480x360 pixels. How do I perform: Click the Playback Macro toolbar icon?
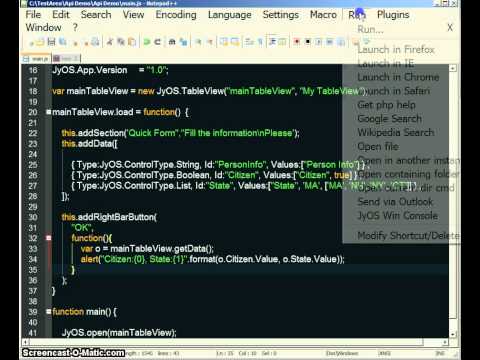[318, 42]
